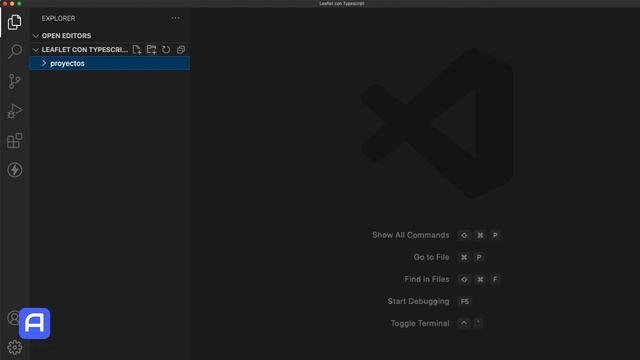Open the Accounts menu icon
Viewport: 640px width, 360px height.
13,318
